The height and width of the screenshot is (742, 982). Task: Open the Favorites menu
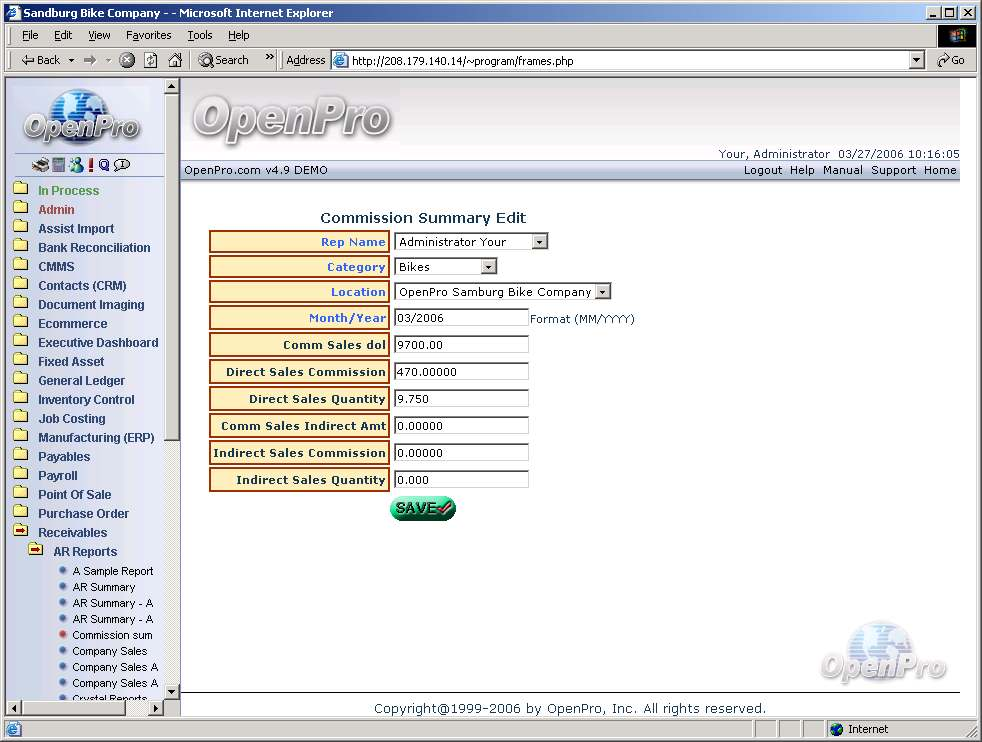(x=148, y=35)
